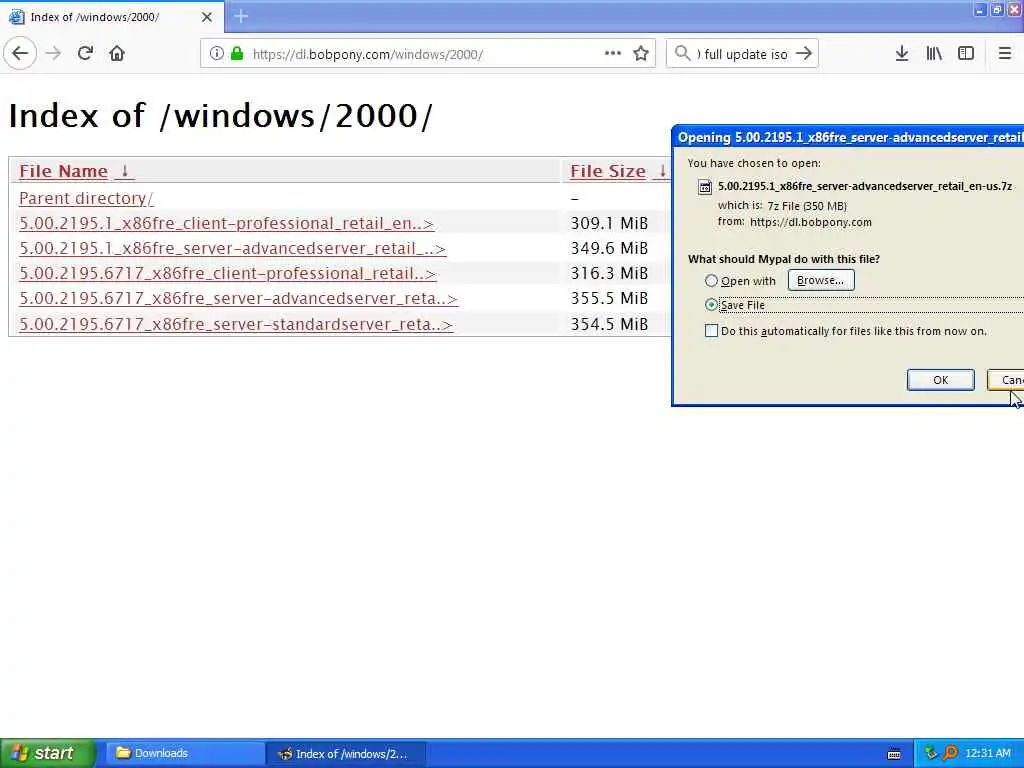Click the 349.6 MiB size cell
1024x768 pixels.
point(609,248)
